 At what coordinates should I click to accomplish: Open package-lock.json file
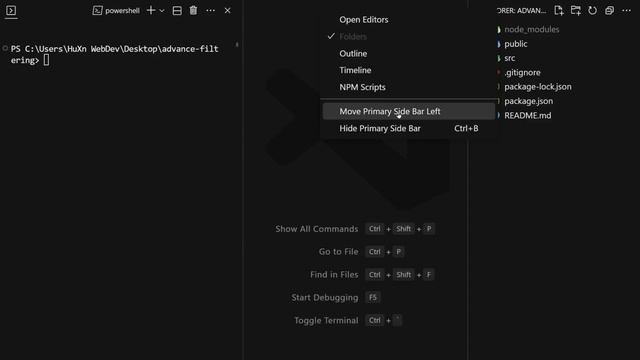point(538,87)
